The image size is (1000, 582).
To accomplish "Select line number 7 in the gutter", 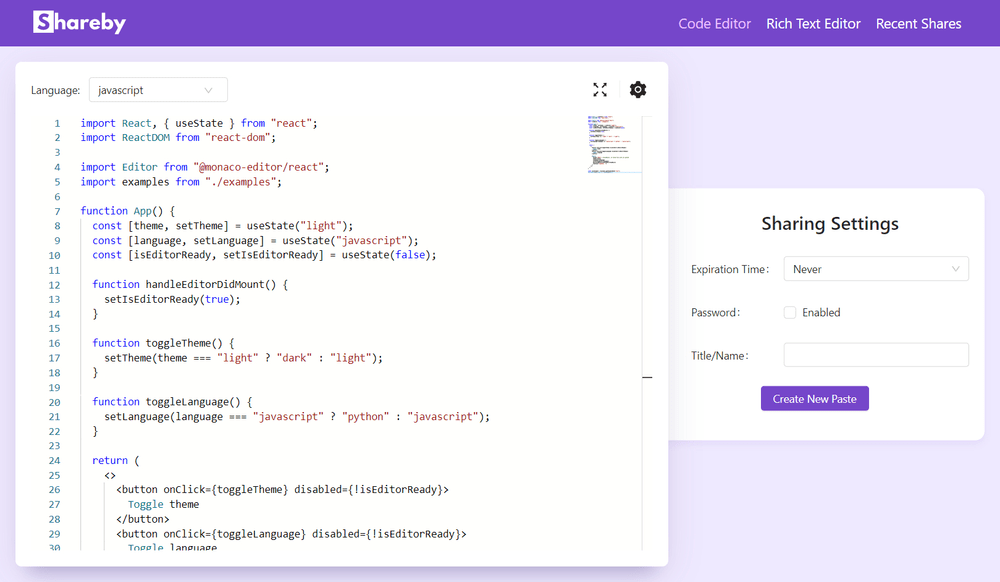I will click(x=57, y=211).
